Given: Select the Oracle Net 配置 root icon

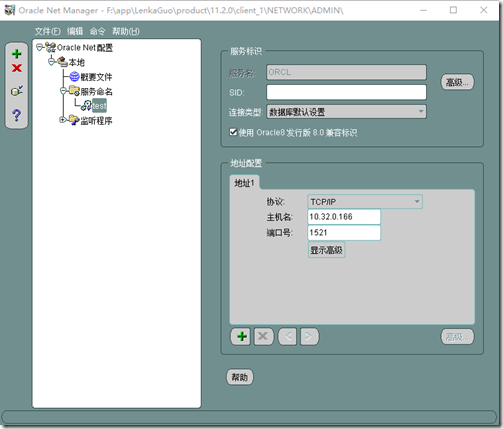Looking at the screenshot, I should (x=51, y=47).
